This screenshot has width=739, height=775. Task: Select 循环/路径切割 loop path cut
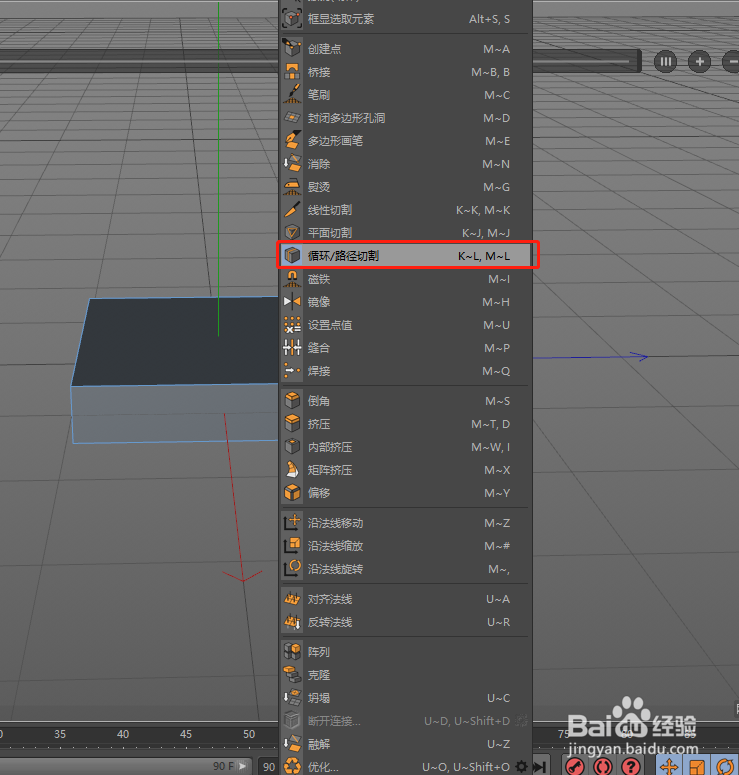[405, 256]
